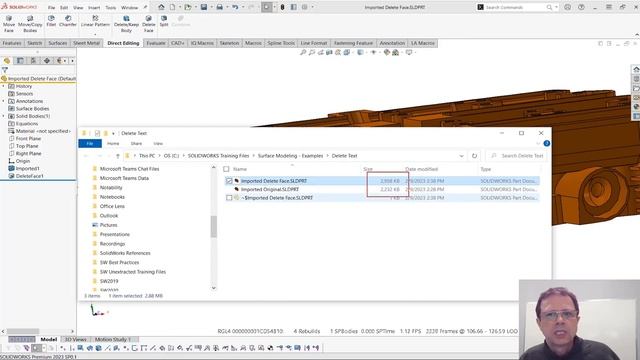Open the Delete/Keep Body tool
The height and width of the screenshot is (360, 640).
[126, 24]
